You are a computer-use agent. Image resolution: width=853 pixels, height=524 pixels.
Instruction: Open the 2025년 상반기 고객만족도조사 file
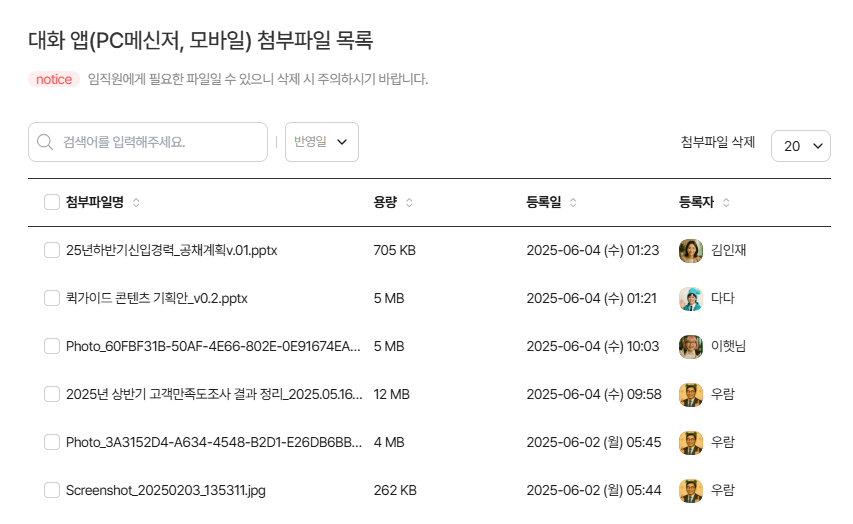click(213, 394)
